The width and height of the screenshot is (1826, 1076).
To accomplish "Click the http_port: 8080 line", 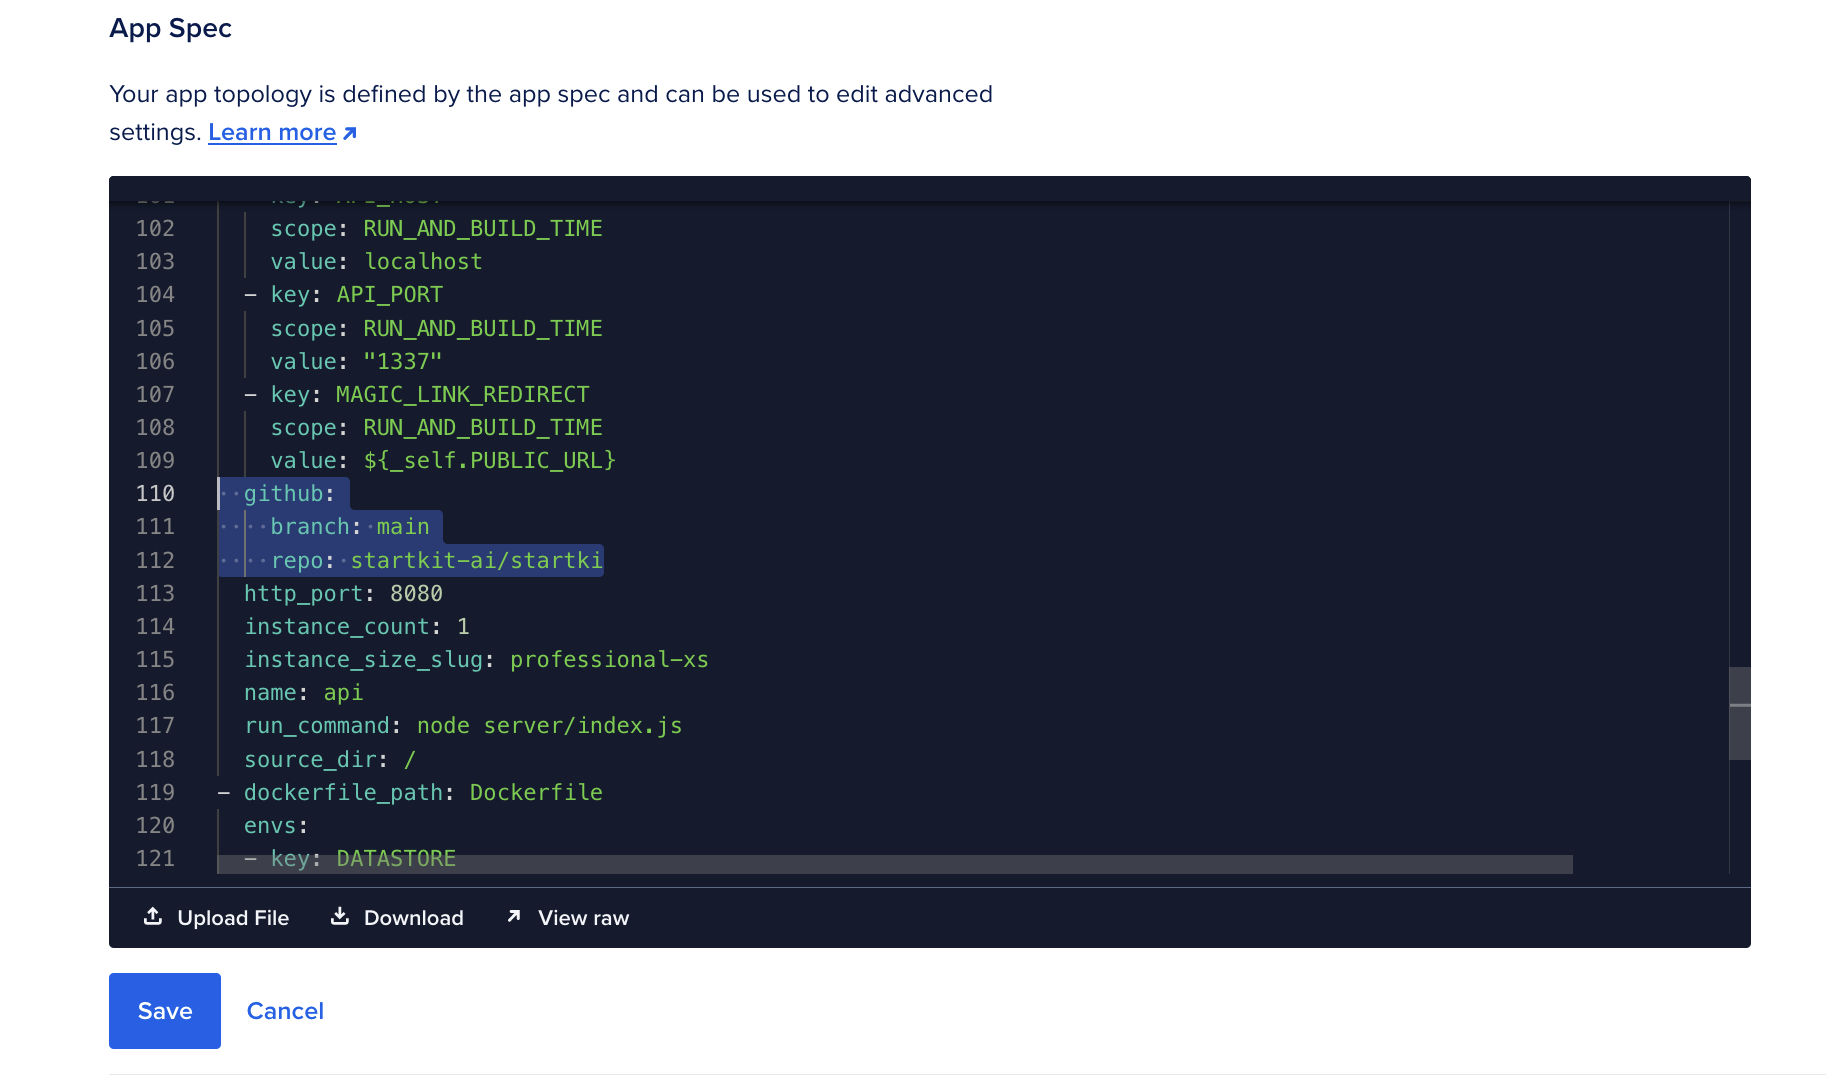I will click(343, 593).
